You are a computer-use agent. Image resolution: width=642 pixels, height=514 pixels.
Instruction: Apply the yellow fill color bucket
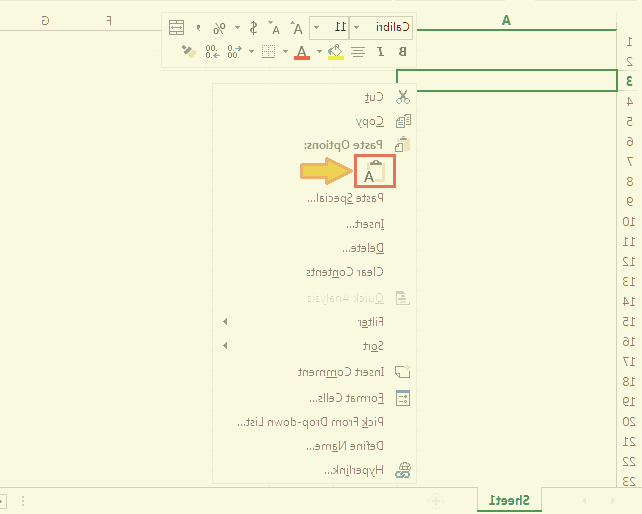tap(336, 51)
